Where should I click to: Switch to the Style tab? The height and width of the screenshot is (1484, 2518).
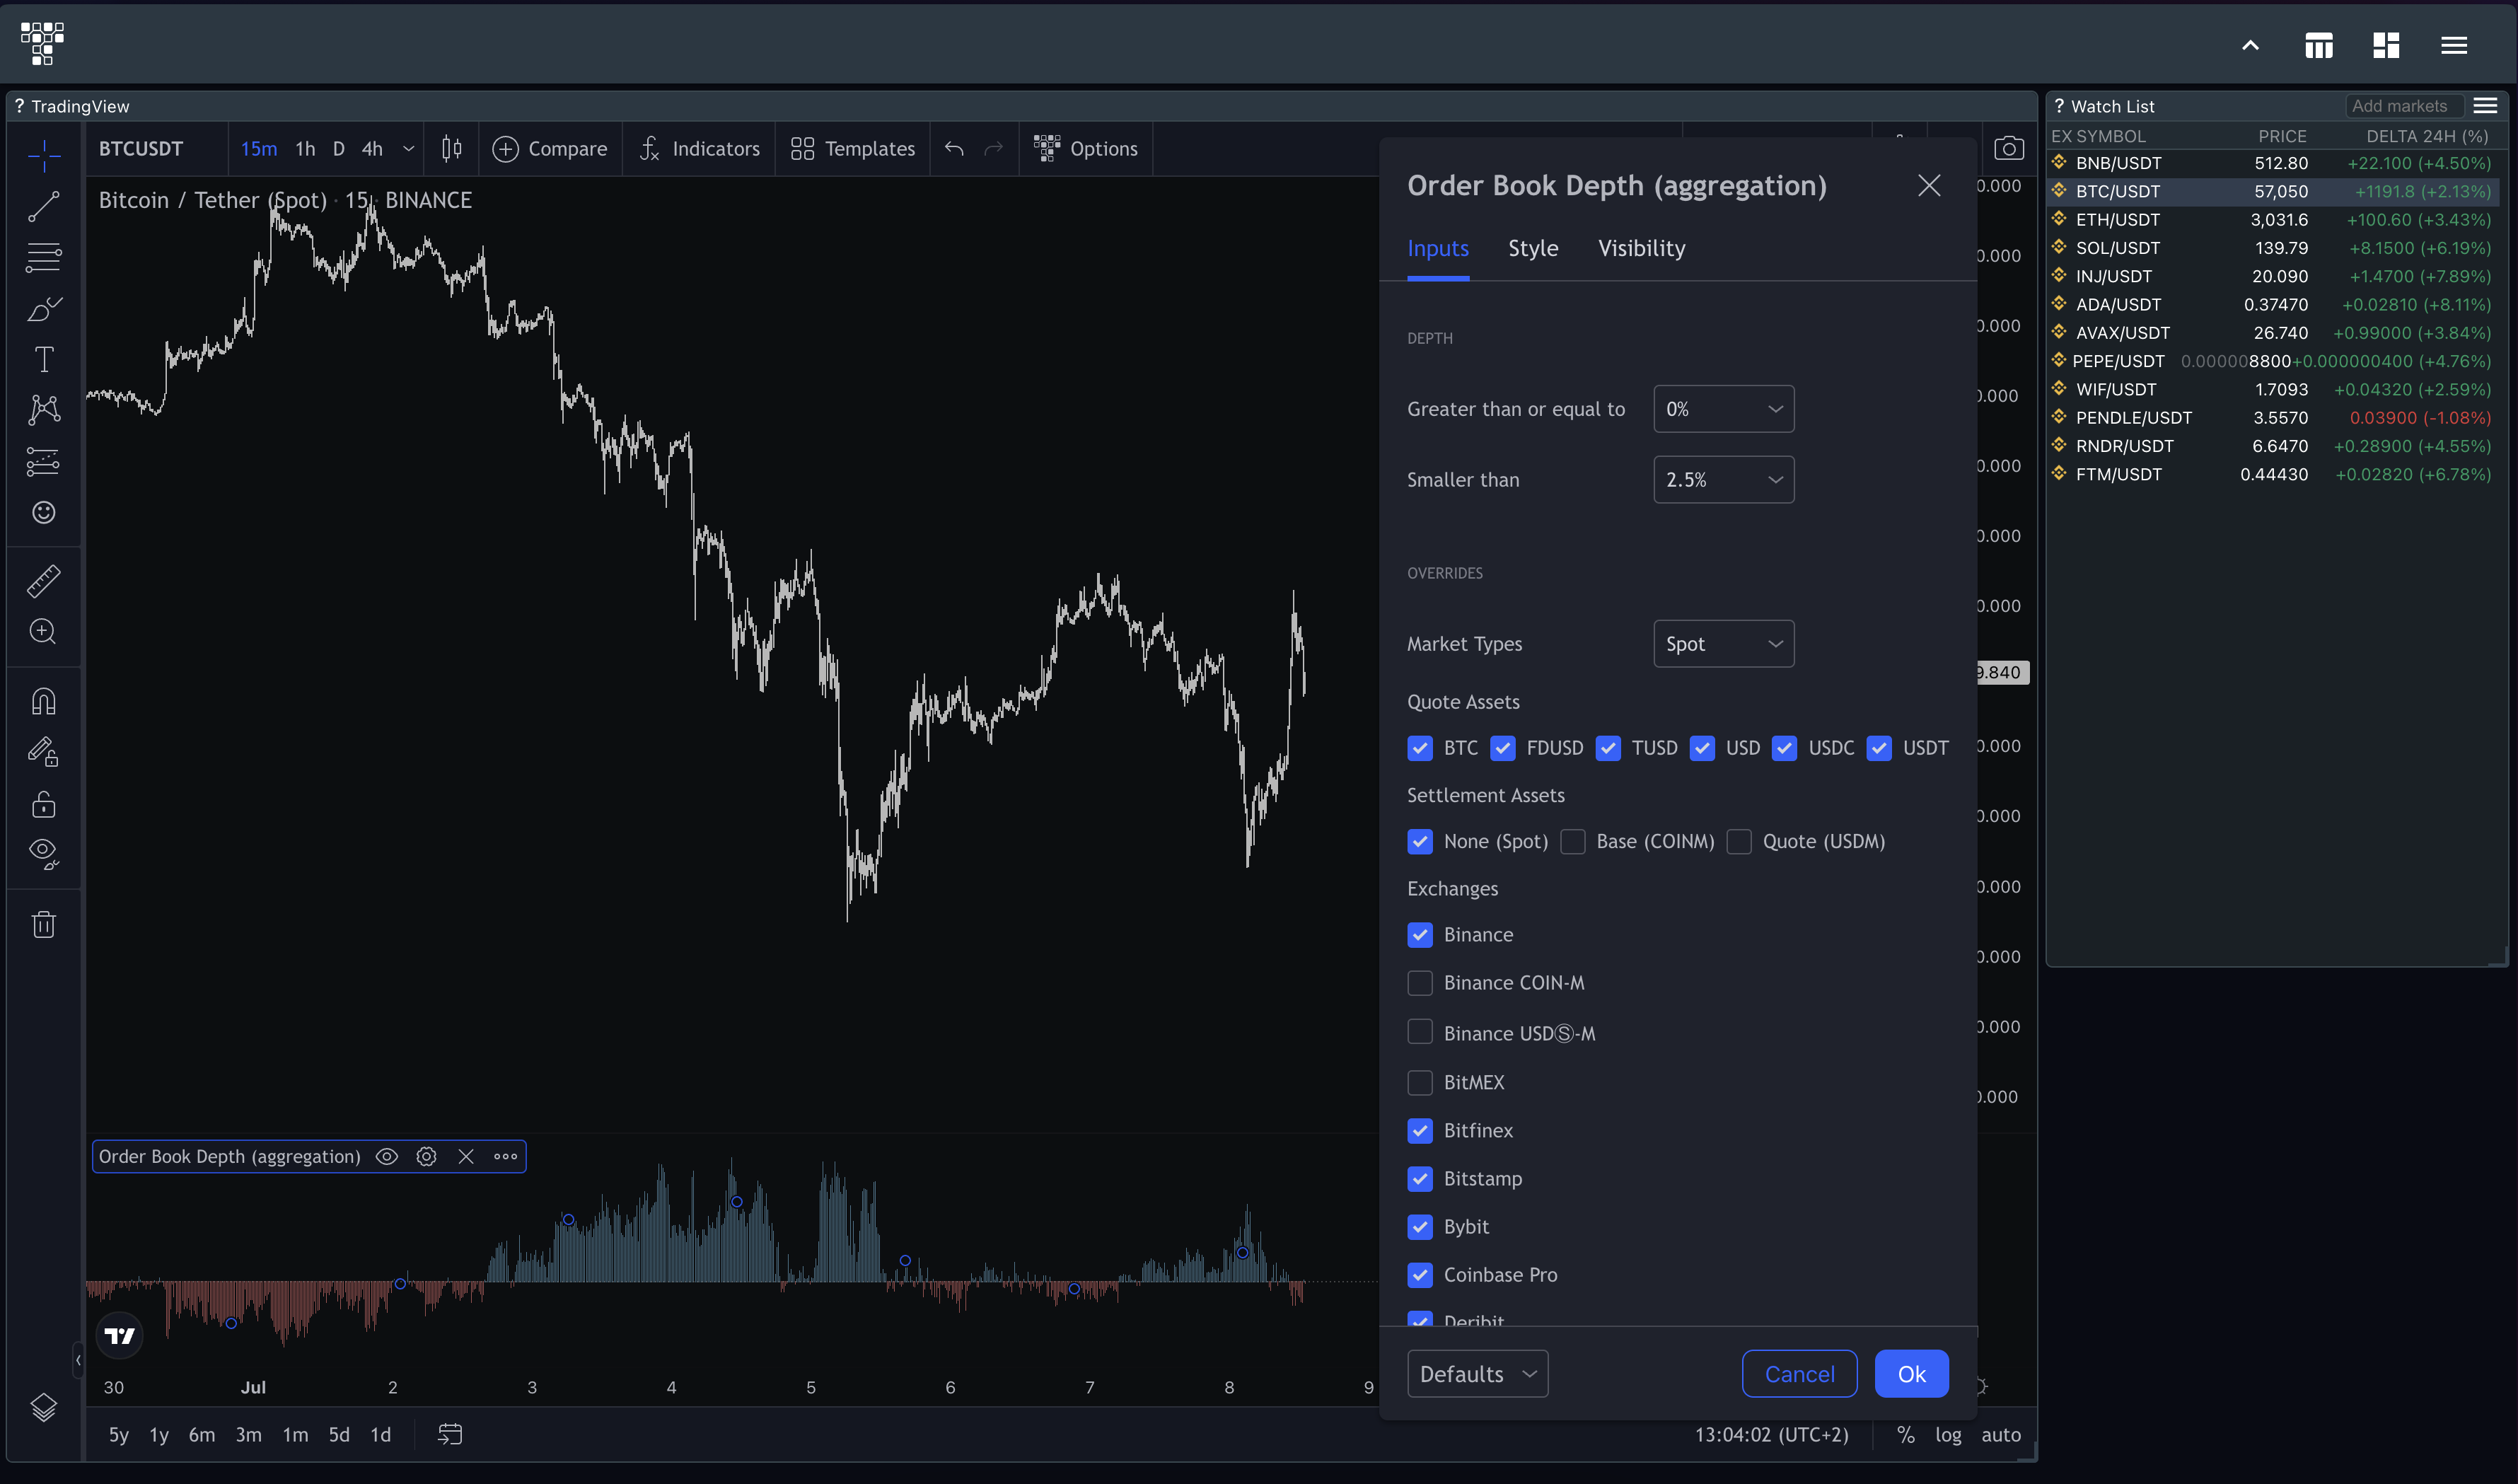click(1533, 248)
